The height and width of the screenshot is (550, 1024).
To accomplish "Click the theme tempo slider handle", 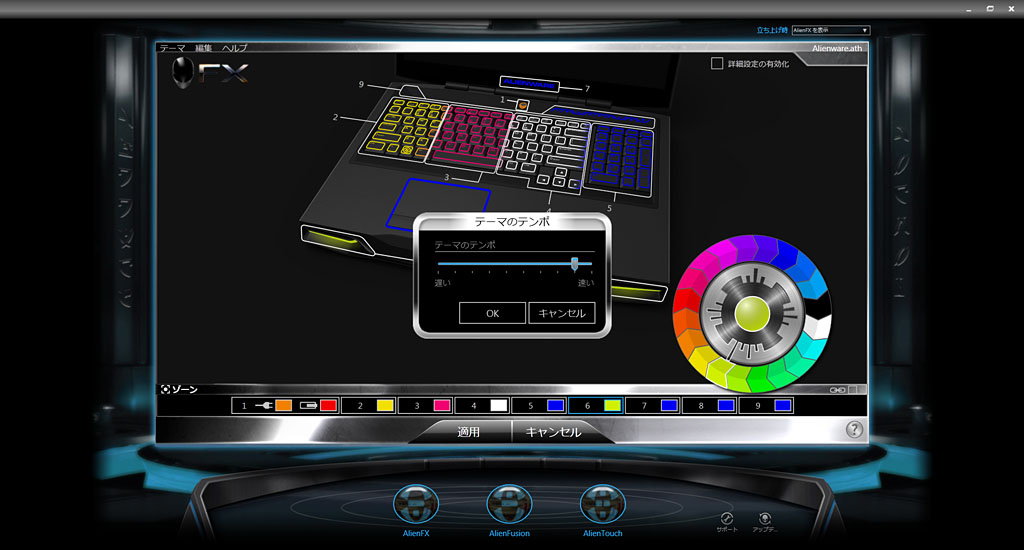I will tap(575, 263).
